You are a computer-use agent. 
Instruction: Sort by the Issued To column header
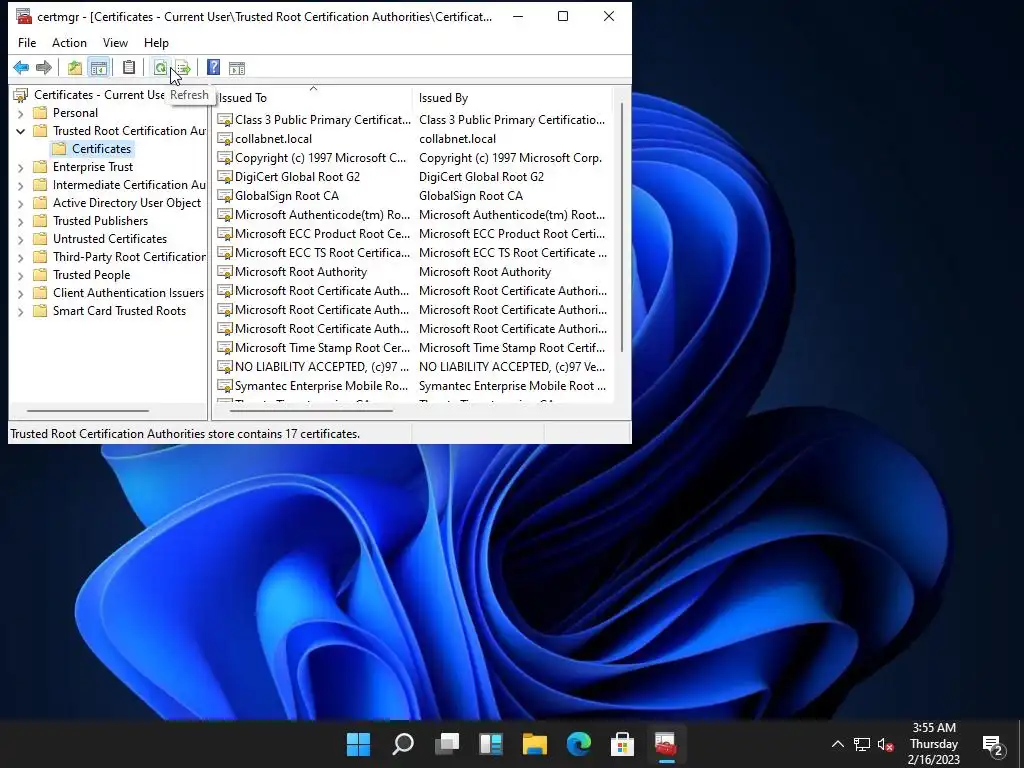[312, 98]
